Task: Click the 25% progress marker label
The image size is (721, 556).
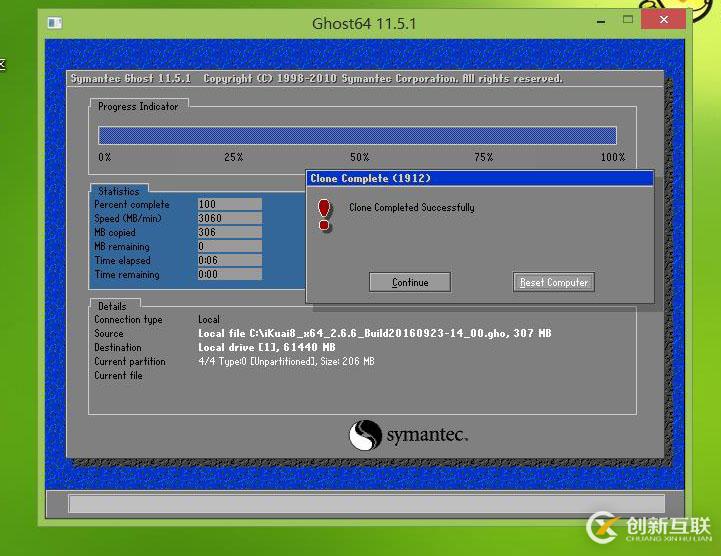Action: [x=234, y=157]
